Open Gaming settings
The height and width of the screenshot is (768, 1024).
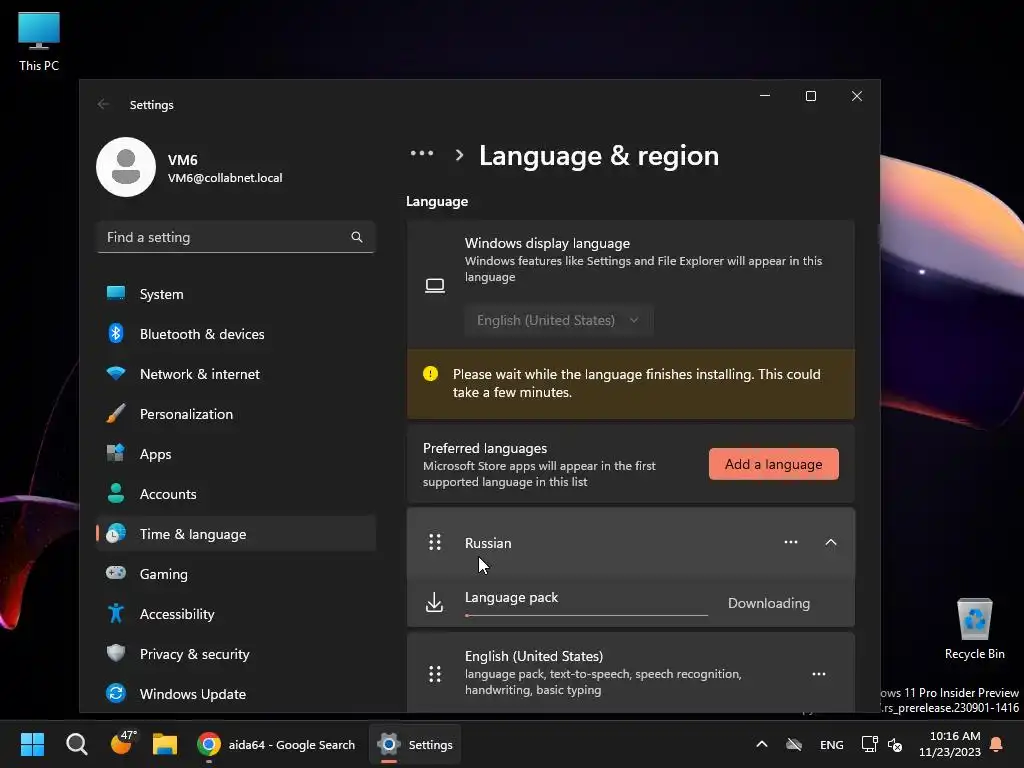point(236,574)
